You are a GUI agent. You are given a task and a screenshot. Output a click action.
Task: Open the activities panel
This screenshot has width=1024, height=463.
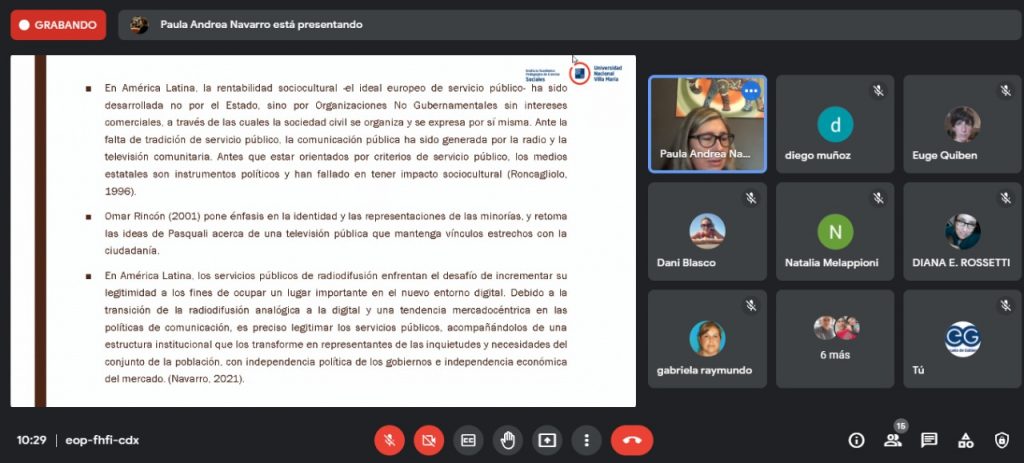(966, 440)
